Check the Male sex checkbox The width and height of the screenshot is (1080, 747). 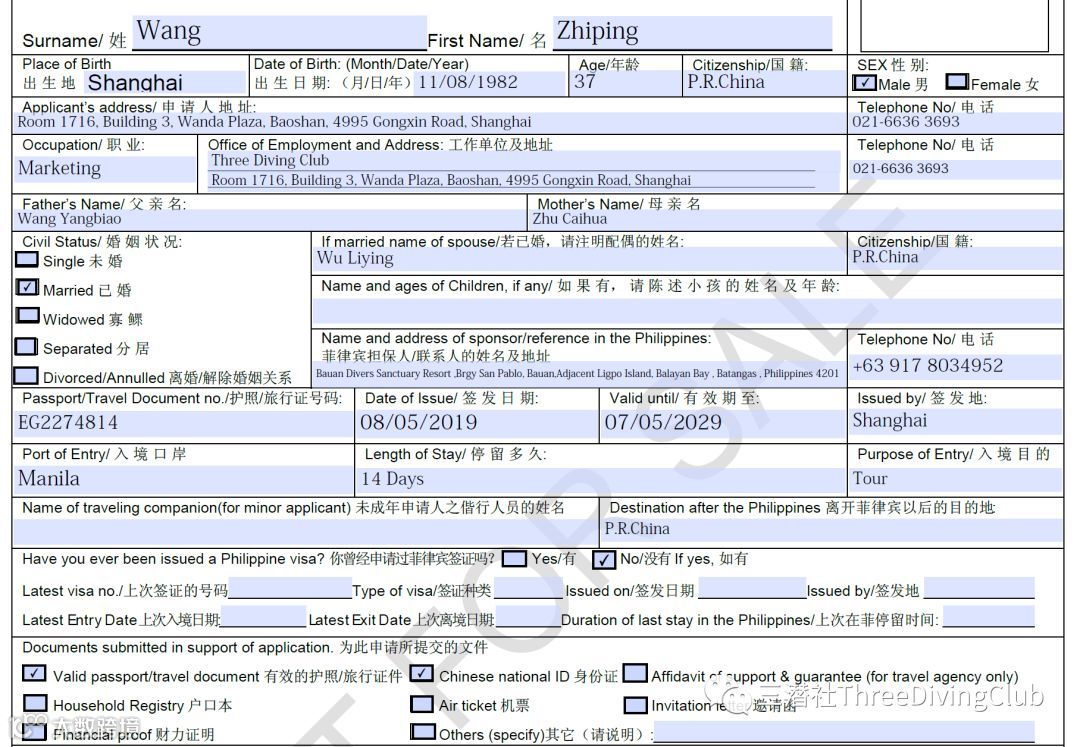(865, 83)
